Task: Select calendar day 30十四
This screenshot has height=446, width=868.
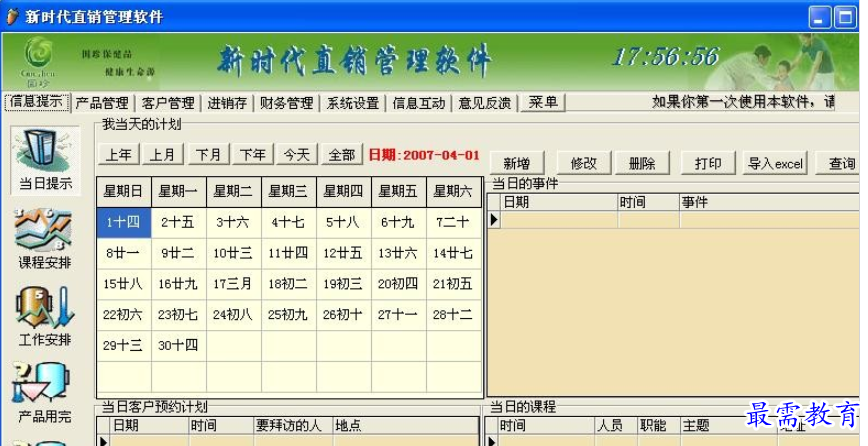Action: (x=178, y=346)
